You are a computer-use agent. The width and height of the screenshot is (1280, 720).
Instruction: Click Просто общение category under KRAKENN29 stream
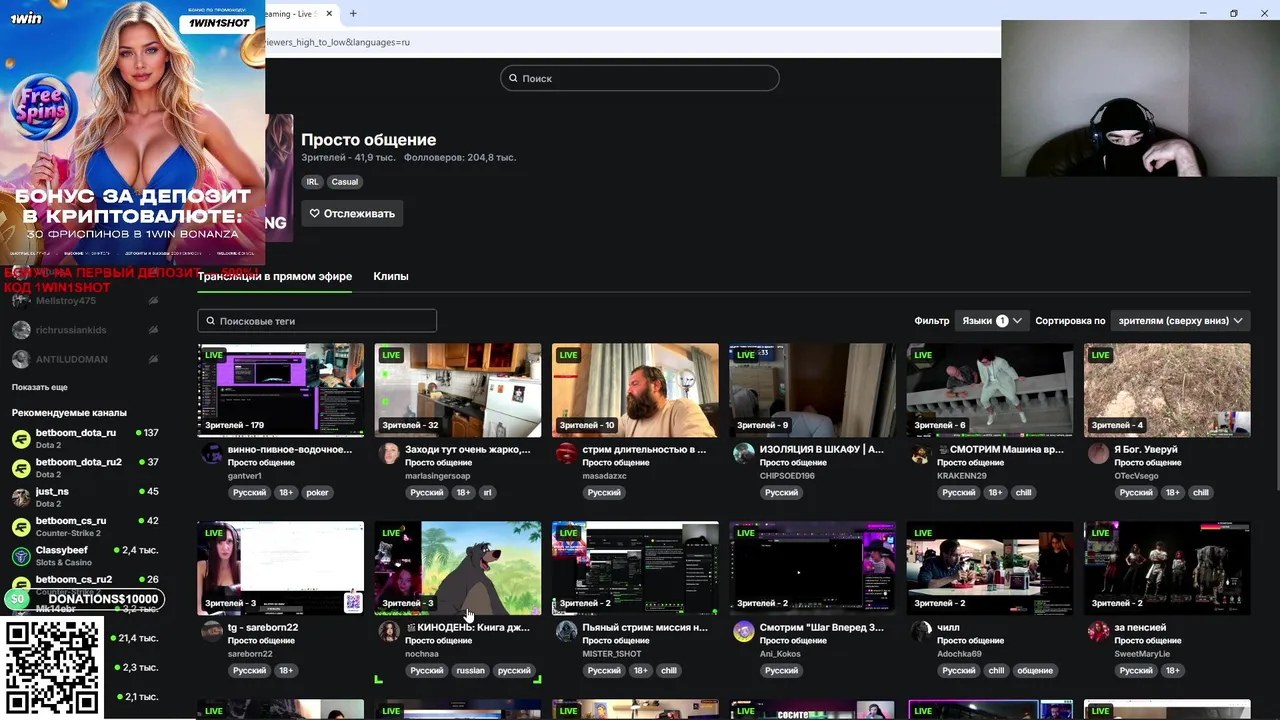tap(970, 463)
